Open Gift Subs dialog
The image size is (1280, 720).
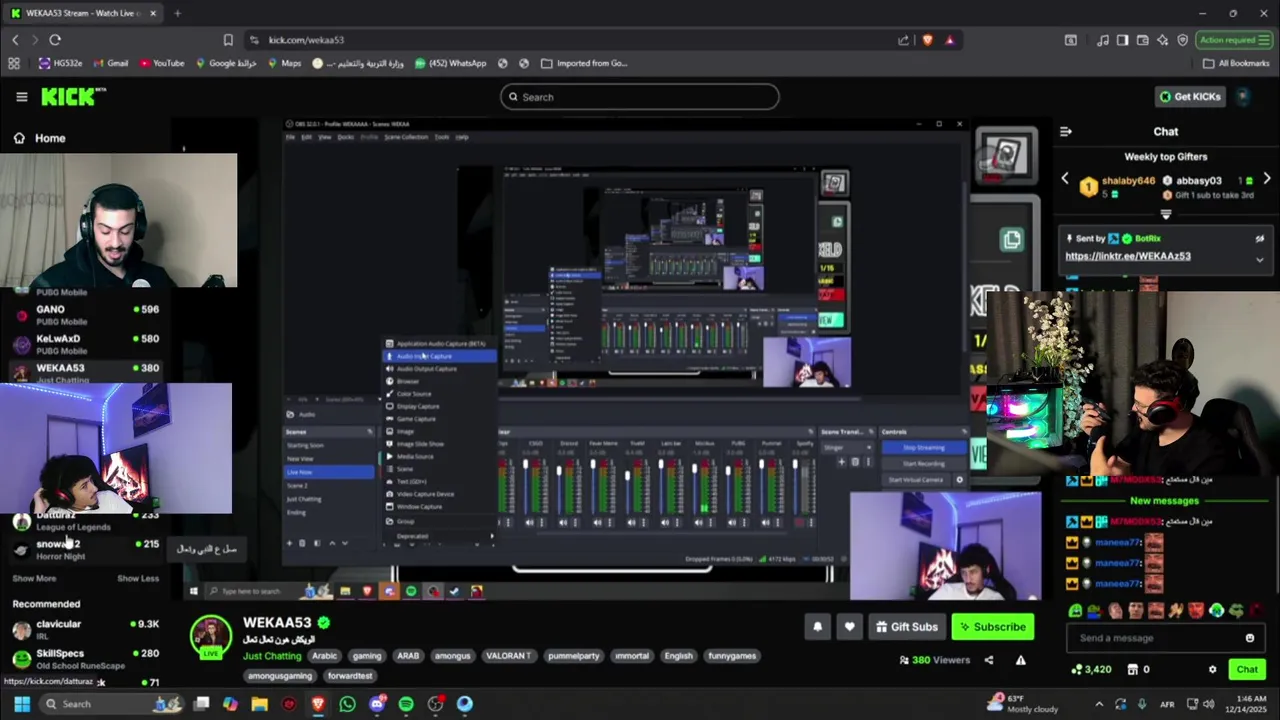coord(906,627)
